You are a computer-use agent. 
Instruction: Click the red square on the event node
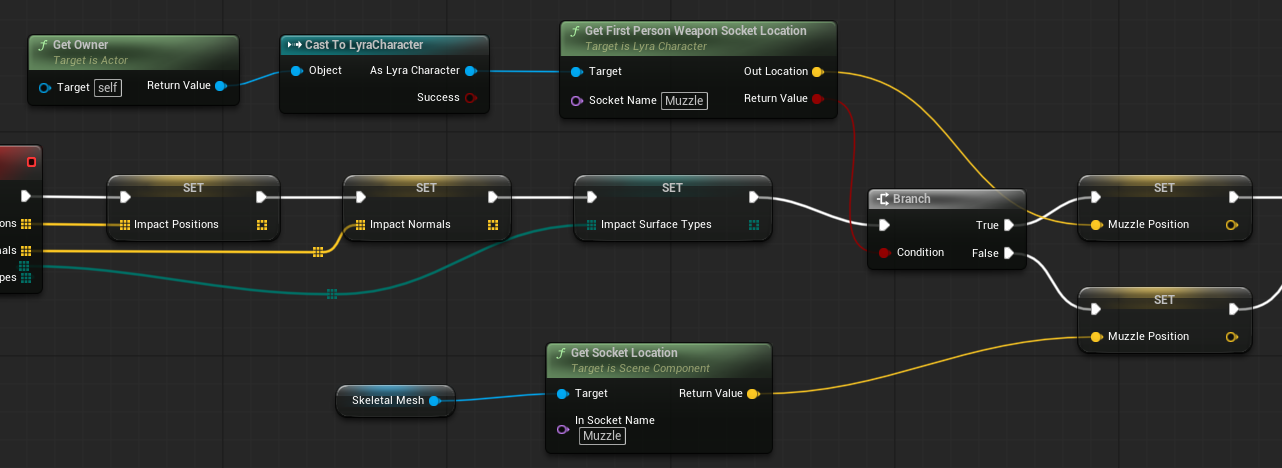click(x=31, y=162)
